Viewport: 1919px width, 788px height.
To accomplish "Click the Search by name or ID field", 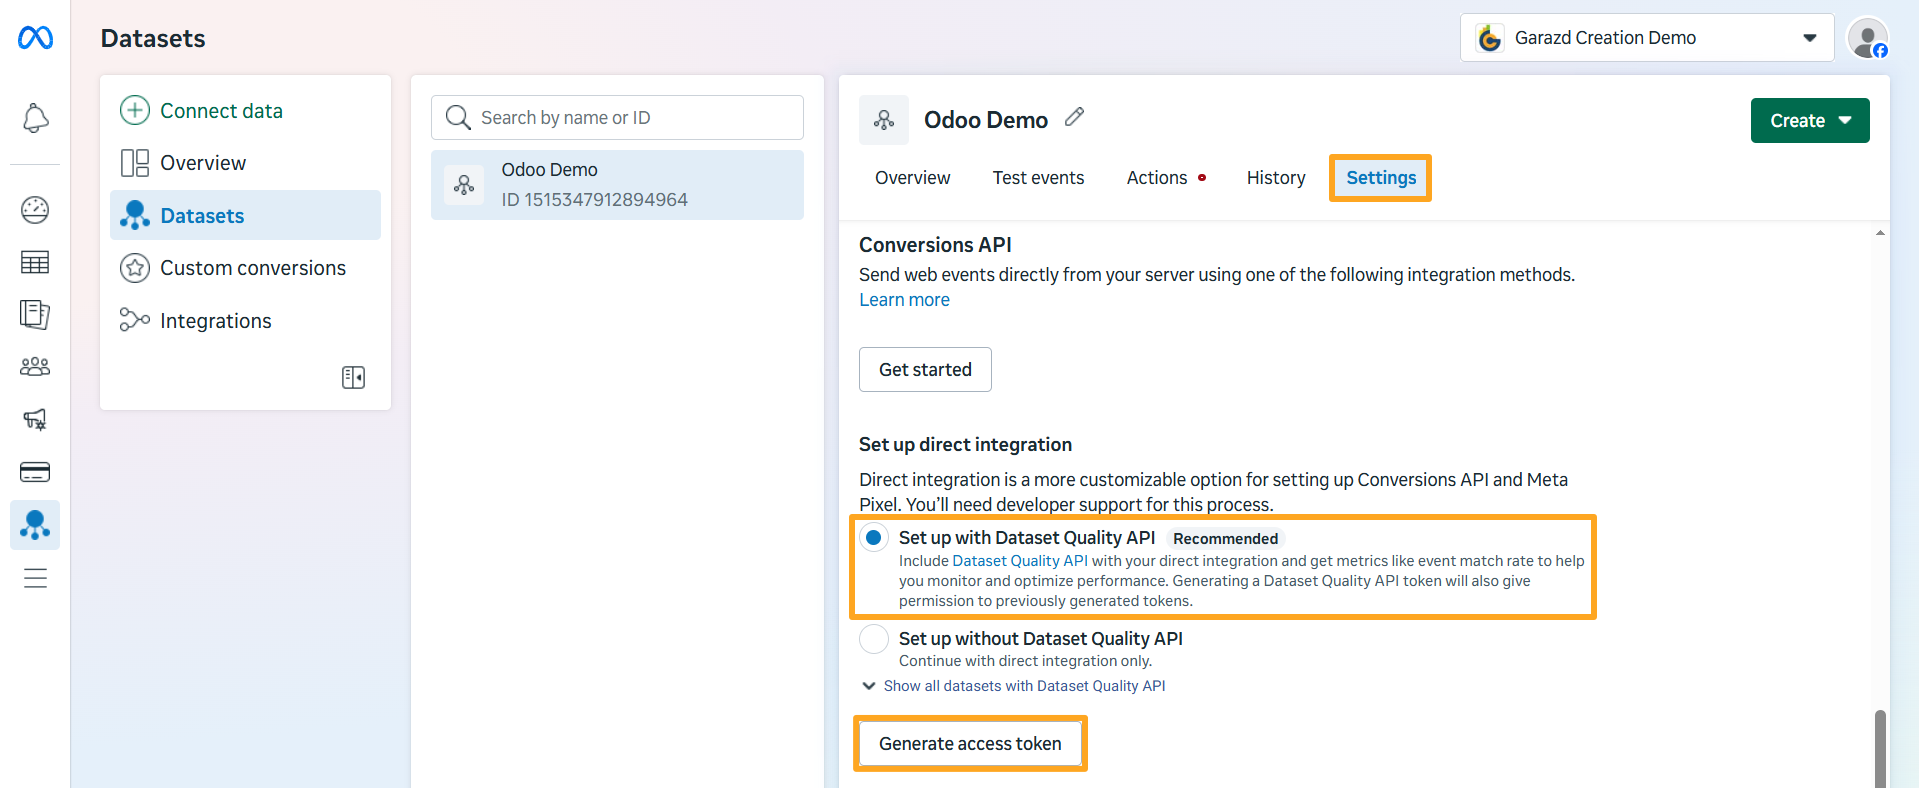I will point(617,118).
